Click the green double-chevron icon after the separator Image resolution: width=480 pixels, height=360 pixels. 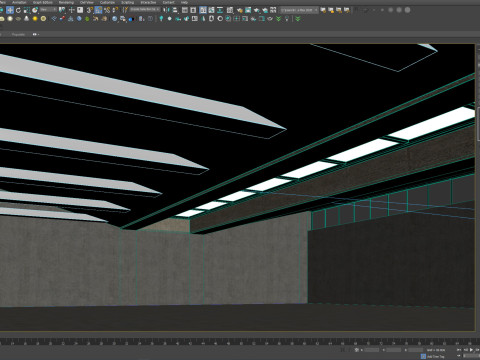point(298,19)
